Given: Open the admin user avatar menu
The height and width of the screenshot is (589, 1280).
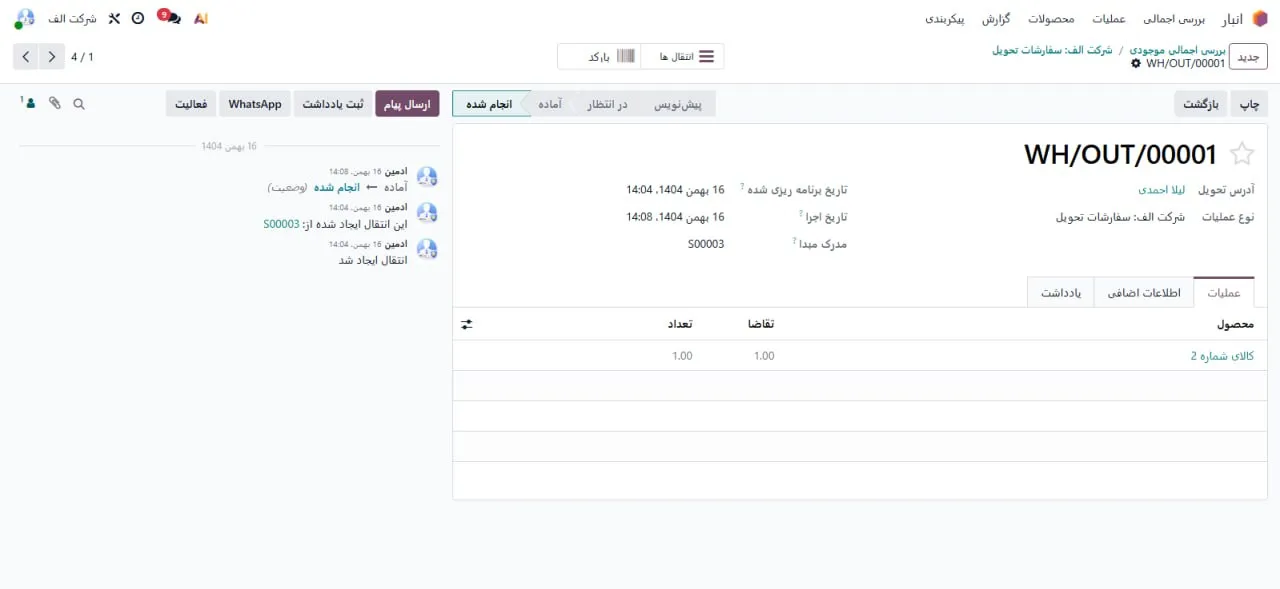Looking at the screenshot, I should click(25, 18).
